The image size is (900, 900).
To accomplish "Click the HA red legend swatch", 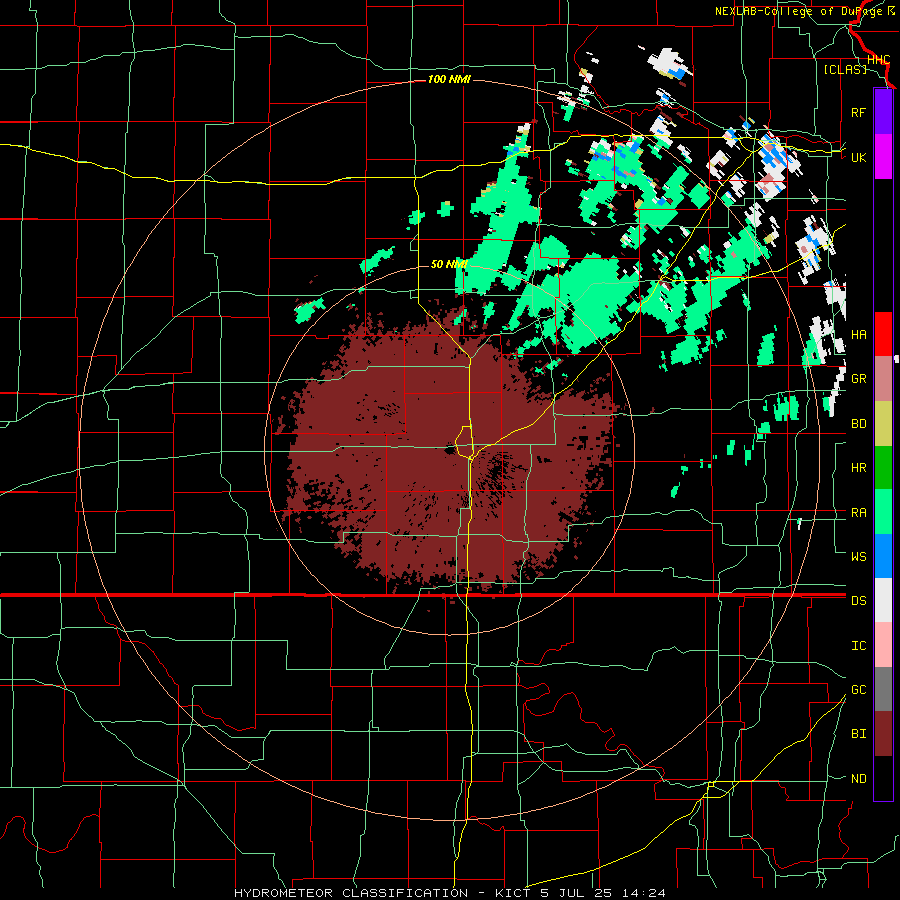I will pyautogui.click(x=883, y=334).
